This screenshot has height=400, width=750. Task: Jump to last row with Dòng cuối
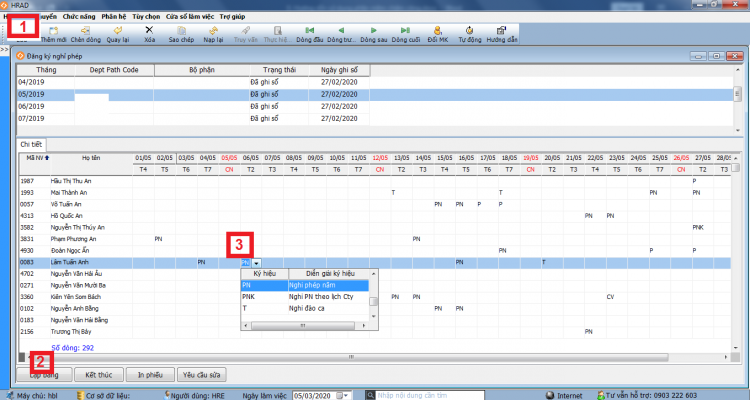[x=406, y=30]
